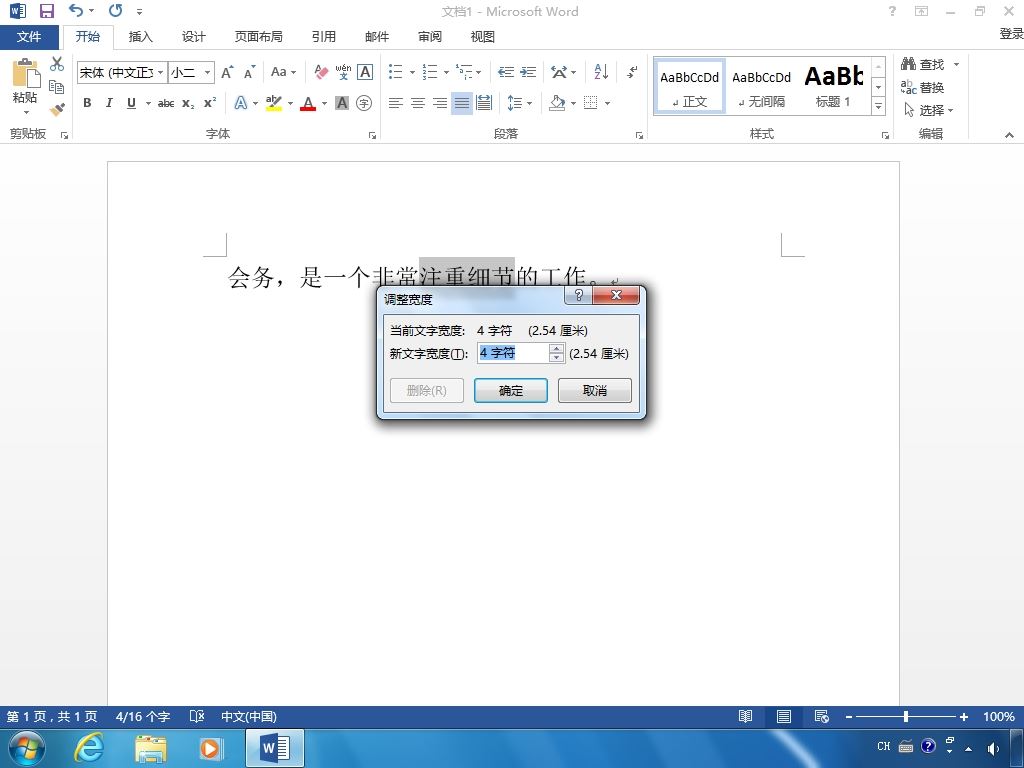Click the line spacing icon
Image resolution: width=1024 pixels, height=768 pixels.
click(x=515, y=103)
